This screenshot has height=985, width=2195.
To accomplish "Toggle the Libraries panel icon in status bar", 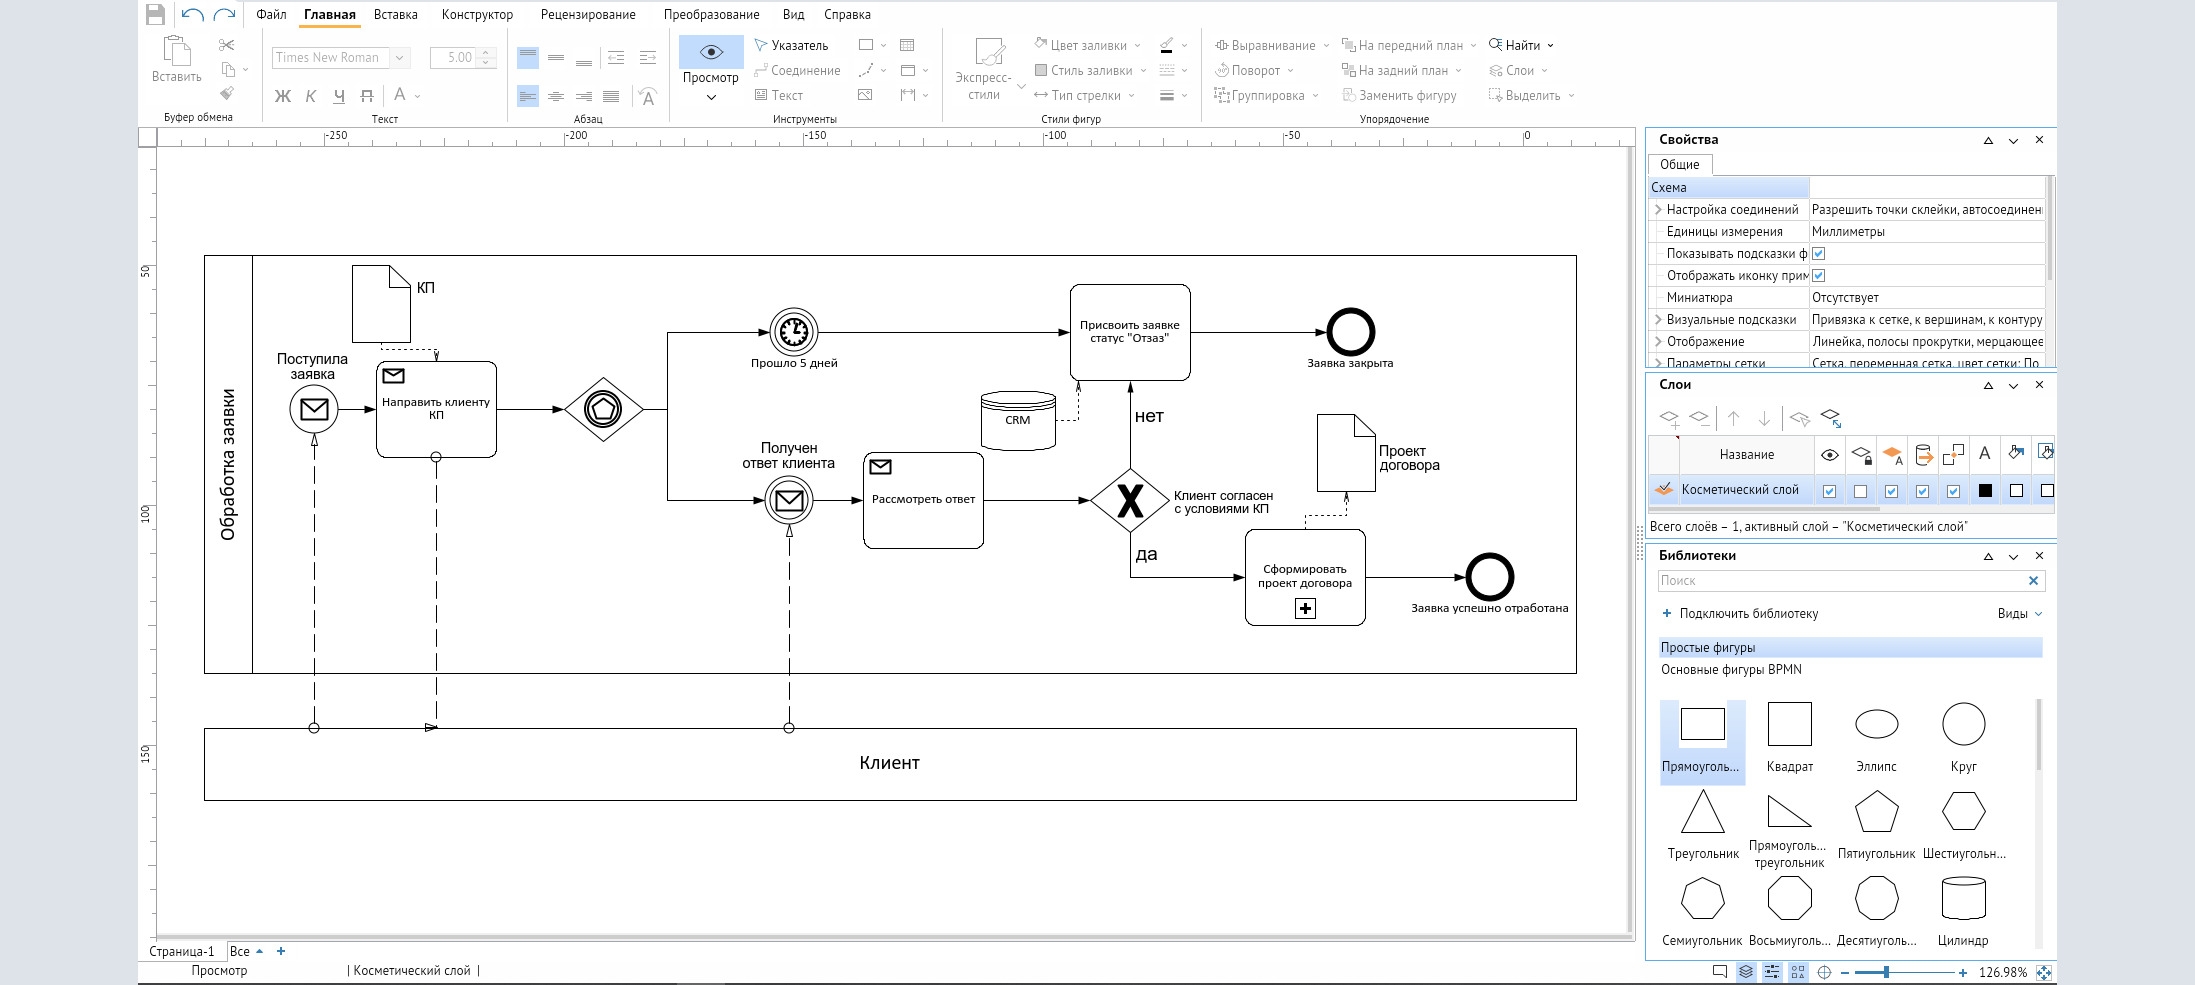I will [x=1798, y=972].
